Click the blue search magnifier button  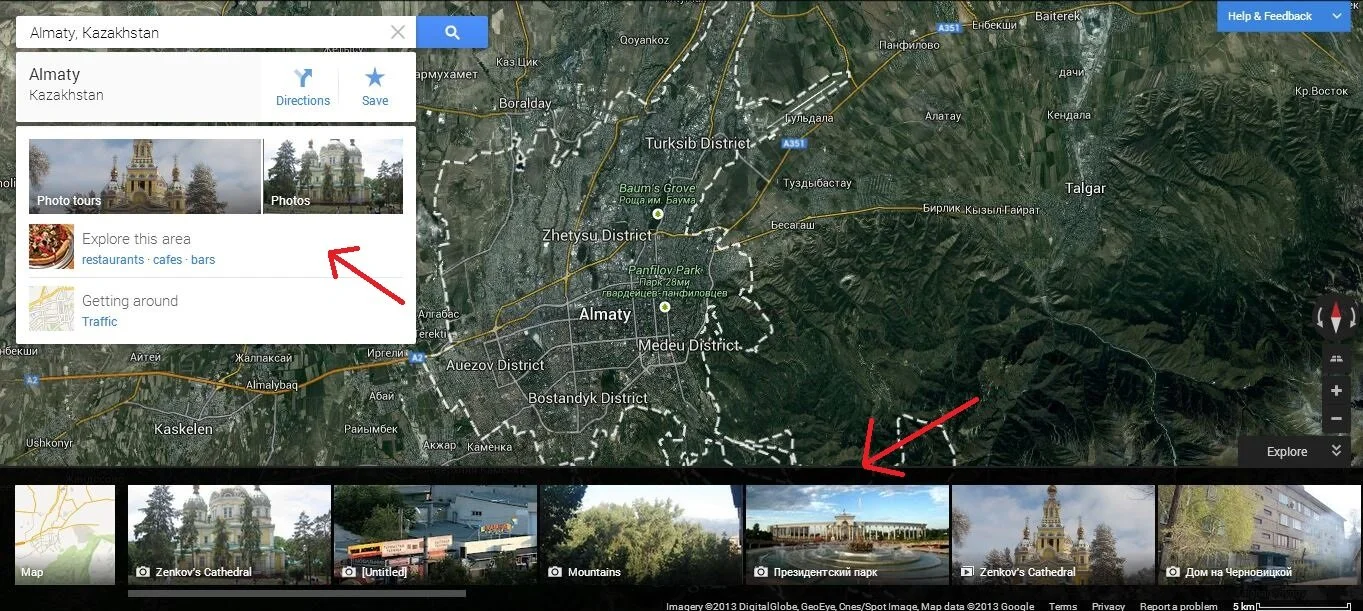[452, 32]
